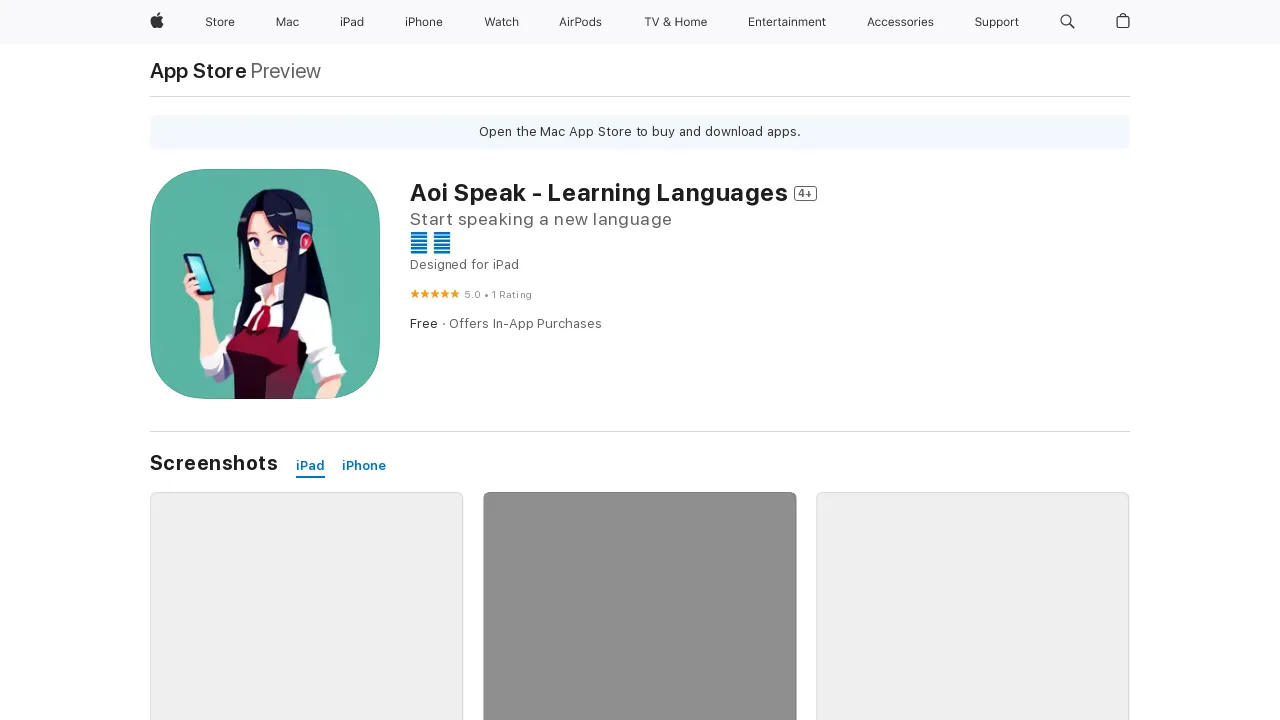Open the Entertainment menu

(x=787, y=22)
